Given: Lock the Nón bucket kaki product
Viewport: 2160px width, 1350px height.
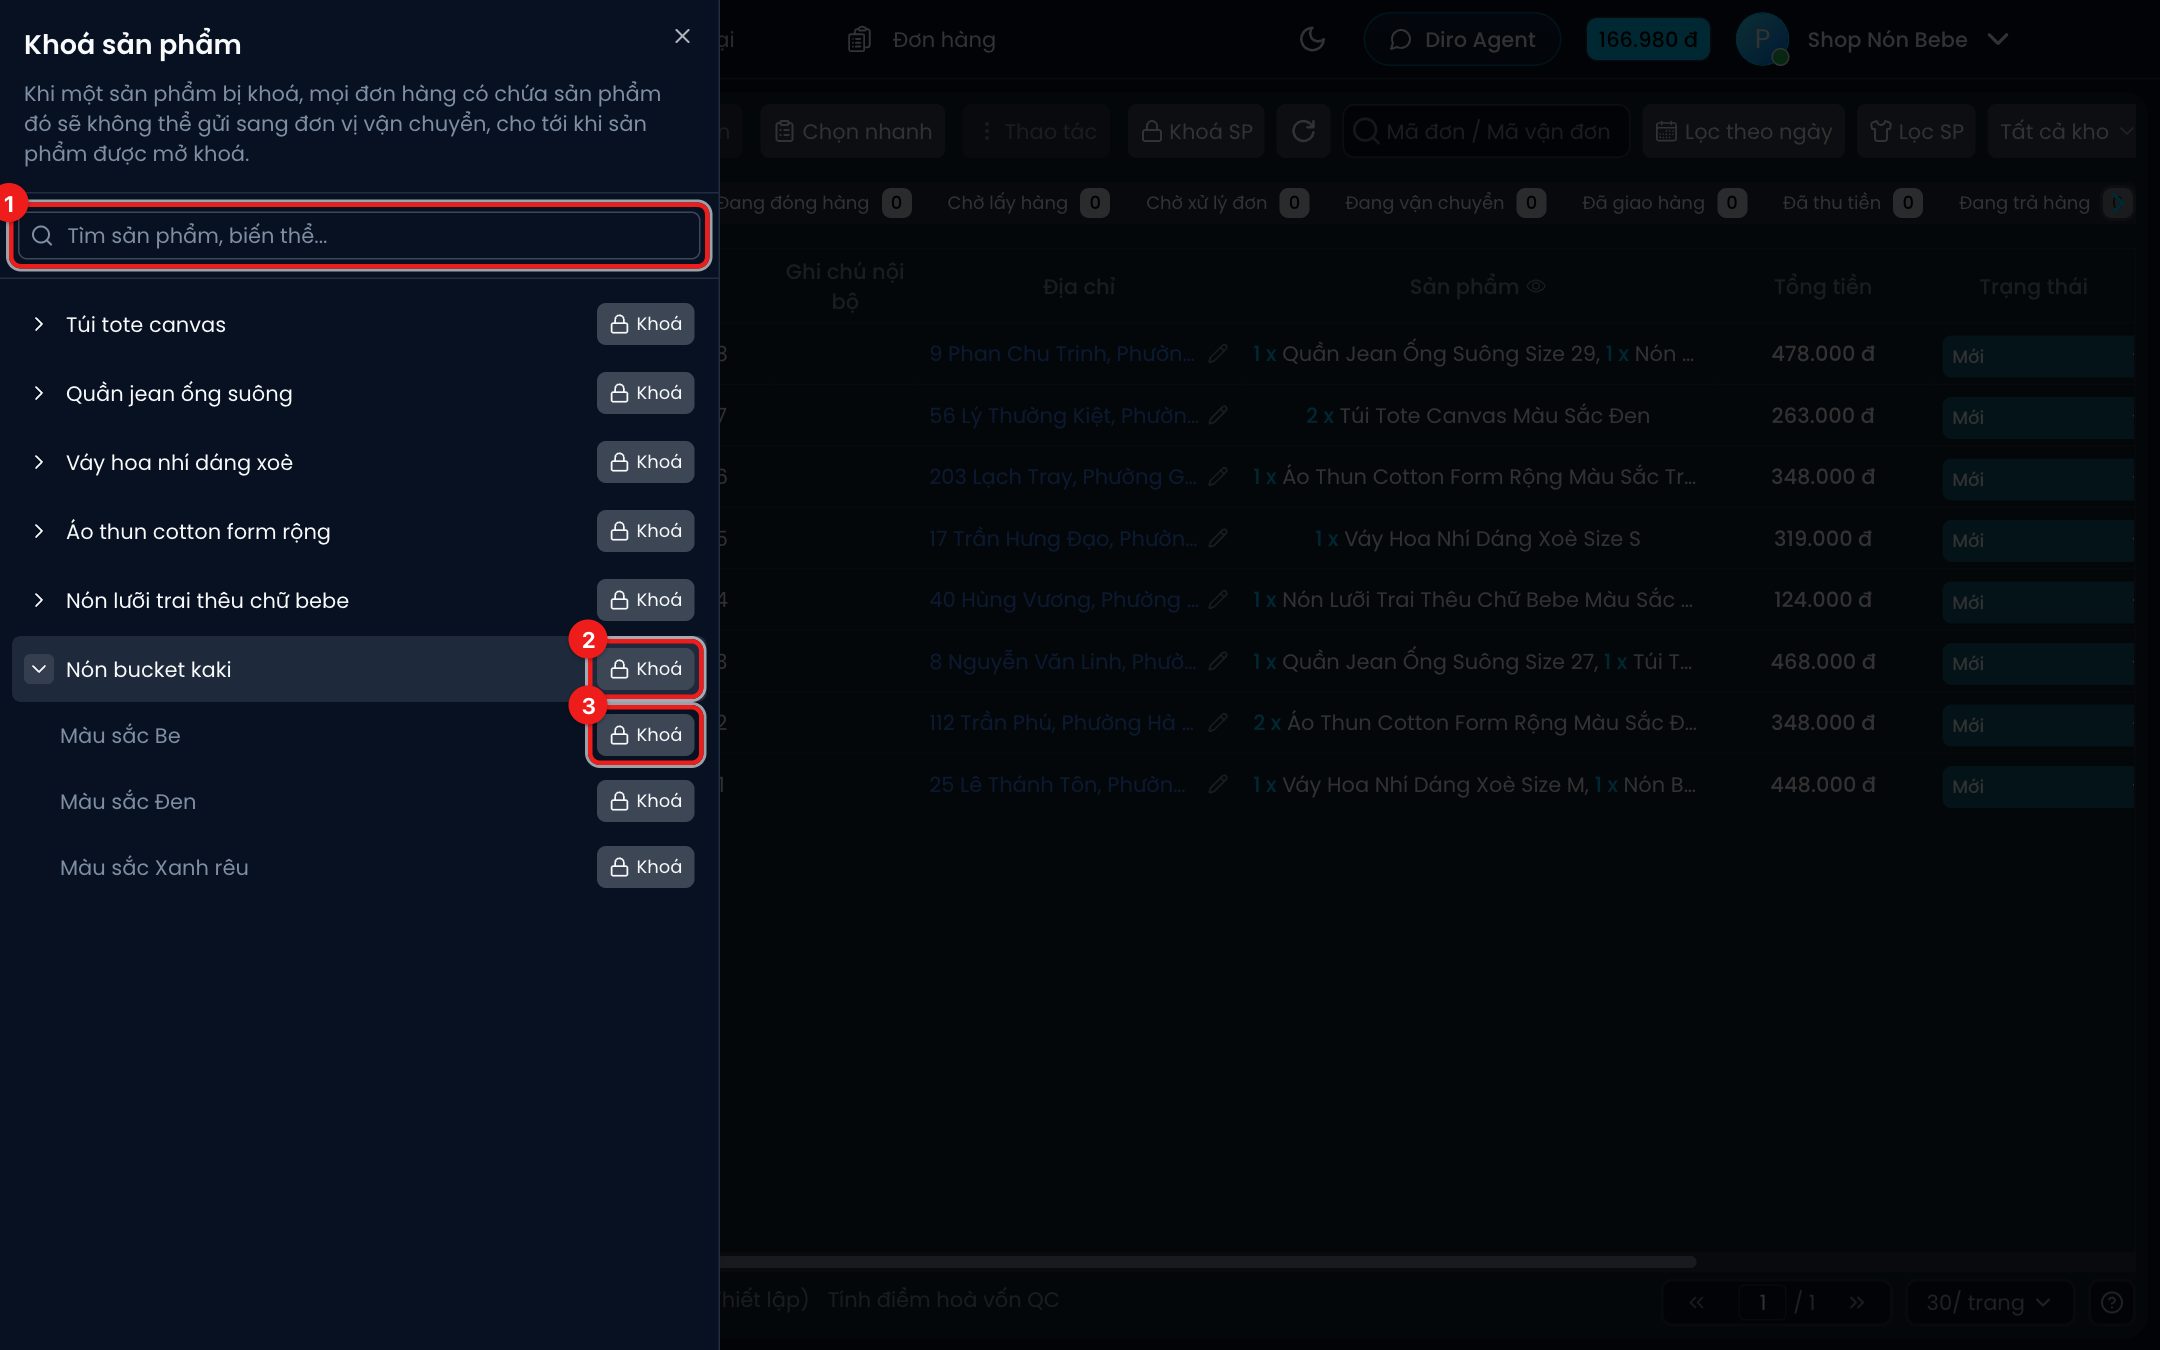Looking at the screenshot, I should 645,669.
